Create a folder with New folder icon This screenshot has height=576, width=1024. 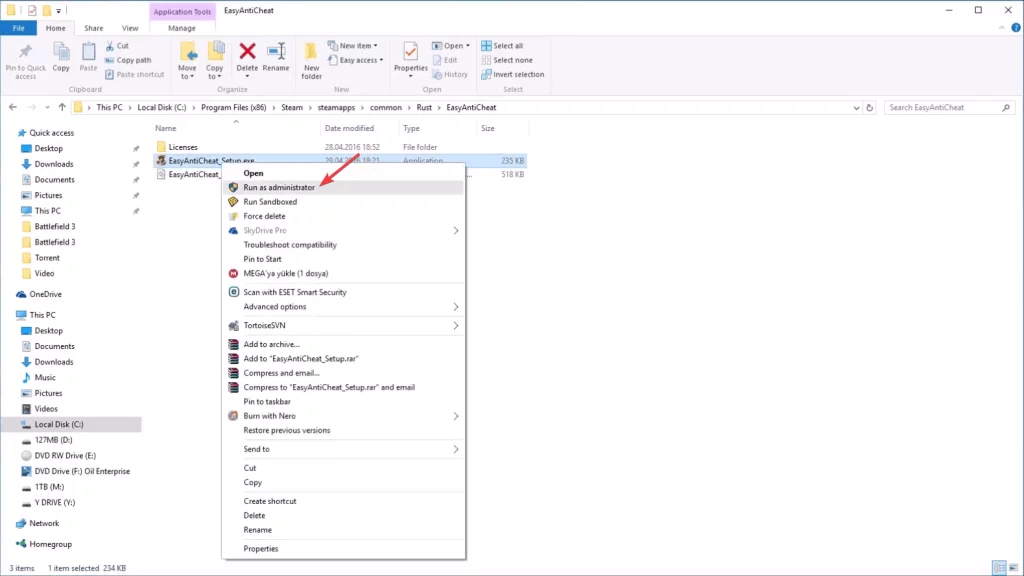coord(311,58)
